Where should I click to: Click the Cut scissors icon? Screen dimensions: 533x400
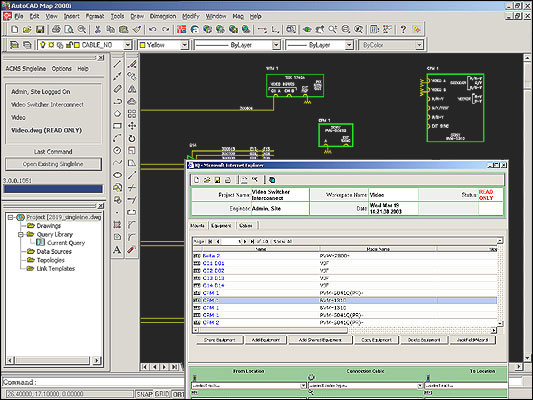pos(98,30)
